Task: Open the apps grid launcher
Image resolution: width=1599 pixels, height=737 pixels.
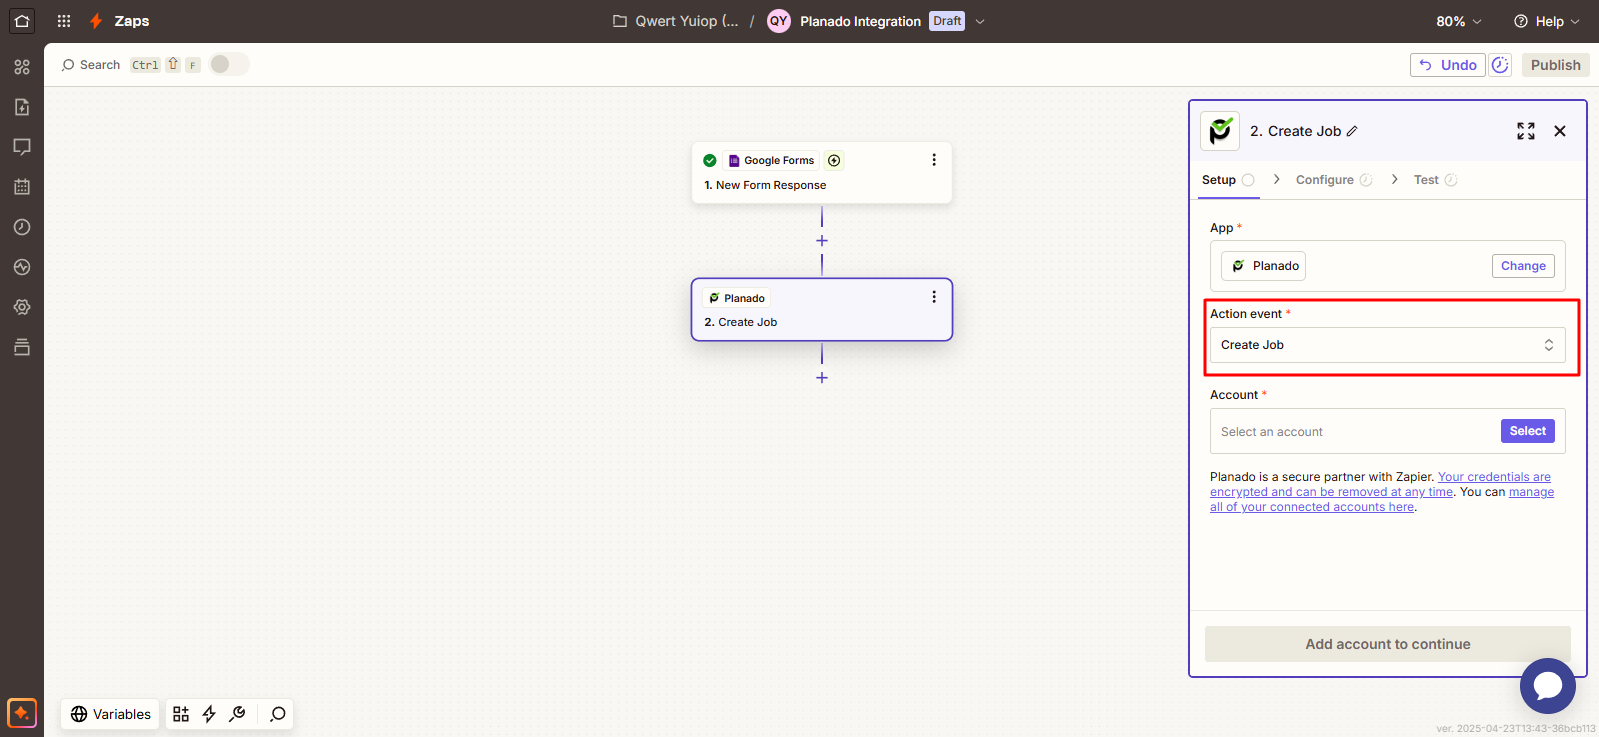Action: pyautogui.click(x=64, y=21)
